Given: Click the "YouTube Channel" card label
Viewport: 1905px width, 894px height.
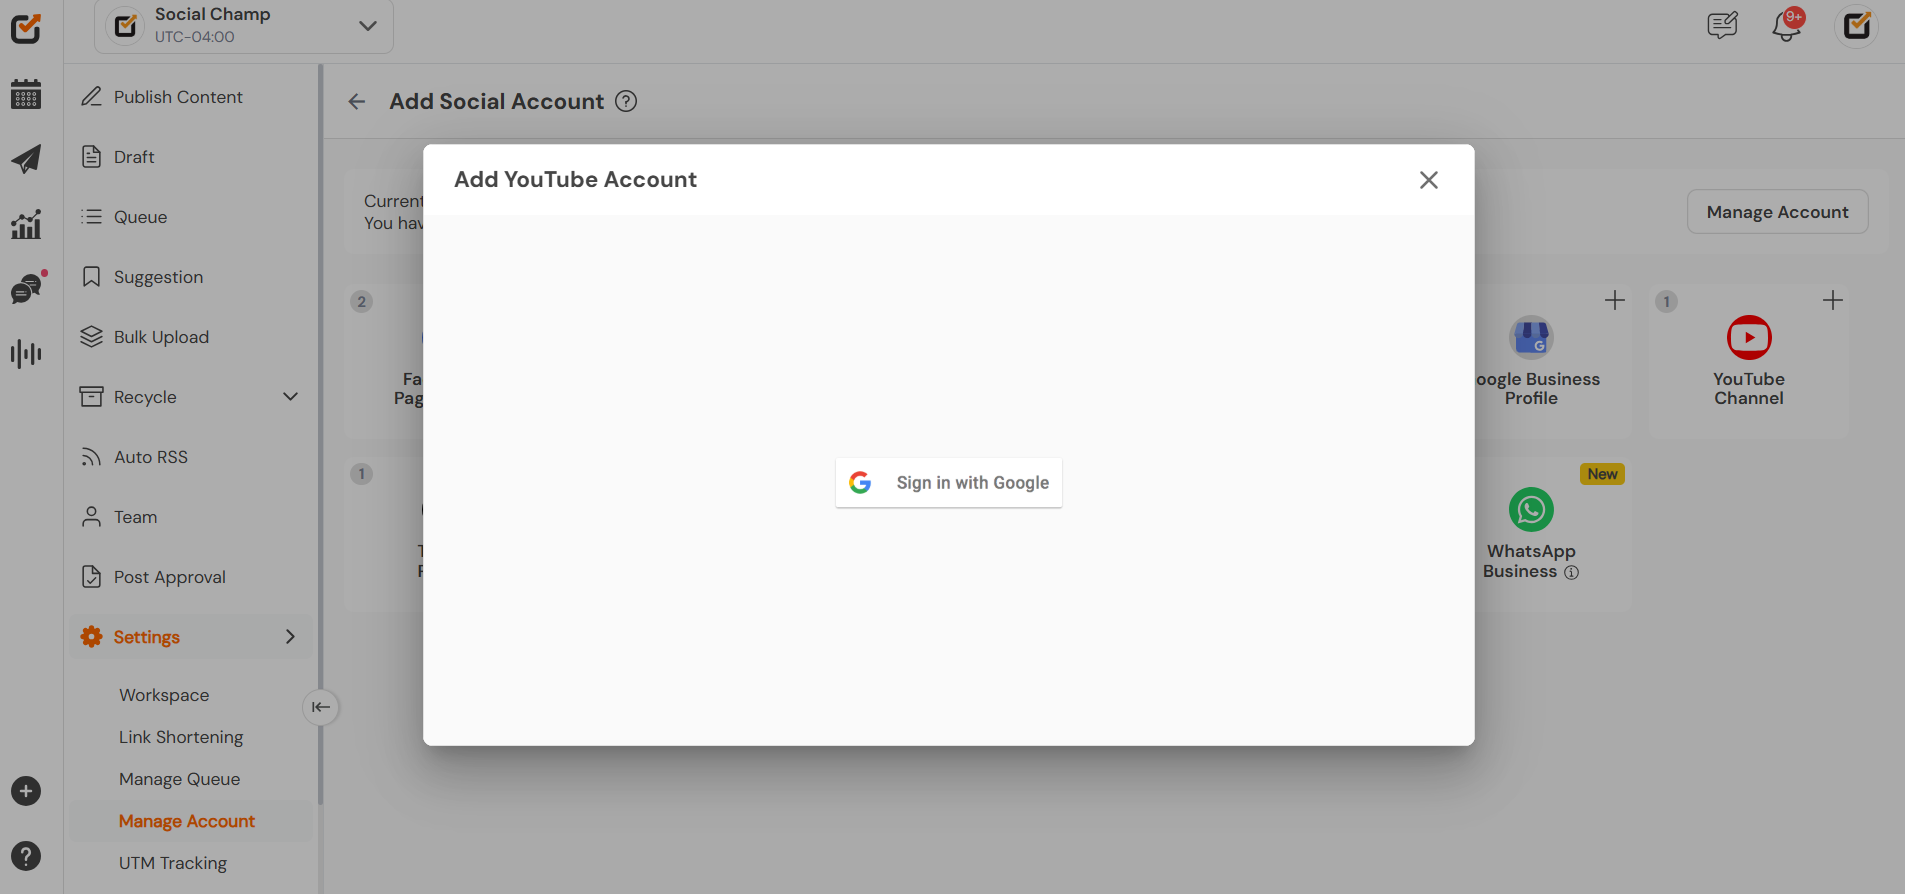Looking at the screenshot, I should 1749,389.
